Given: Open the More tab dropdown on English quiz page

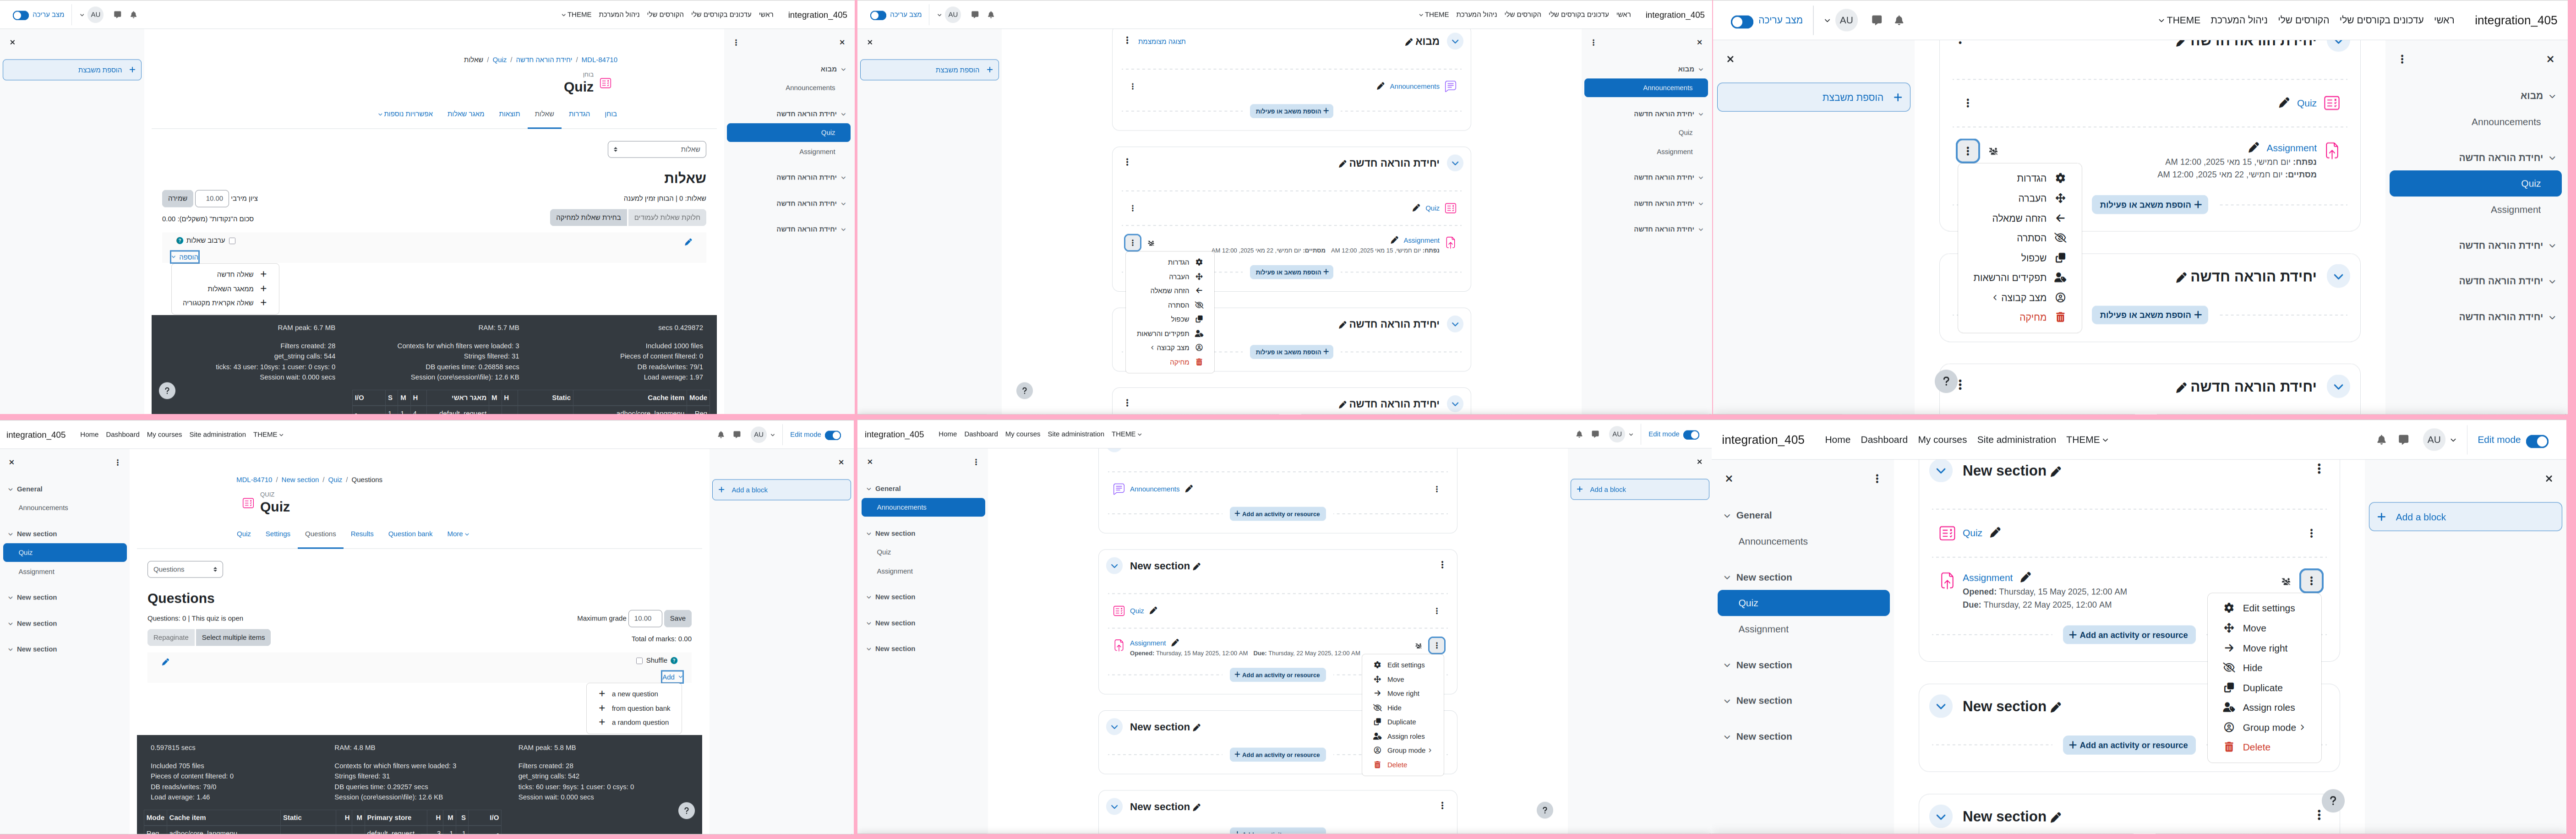Looking at the screenshot, I should coord(458,534).
